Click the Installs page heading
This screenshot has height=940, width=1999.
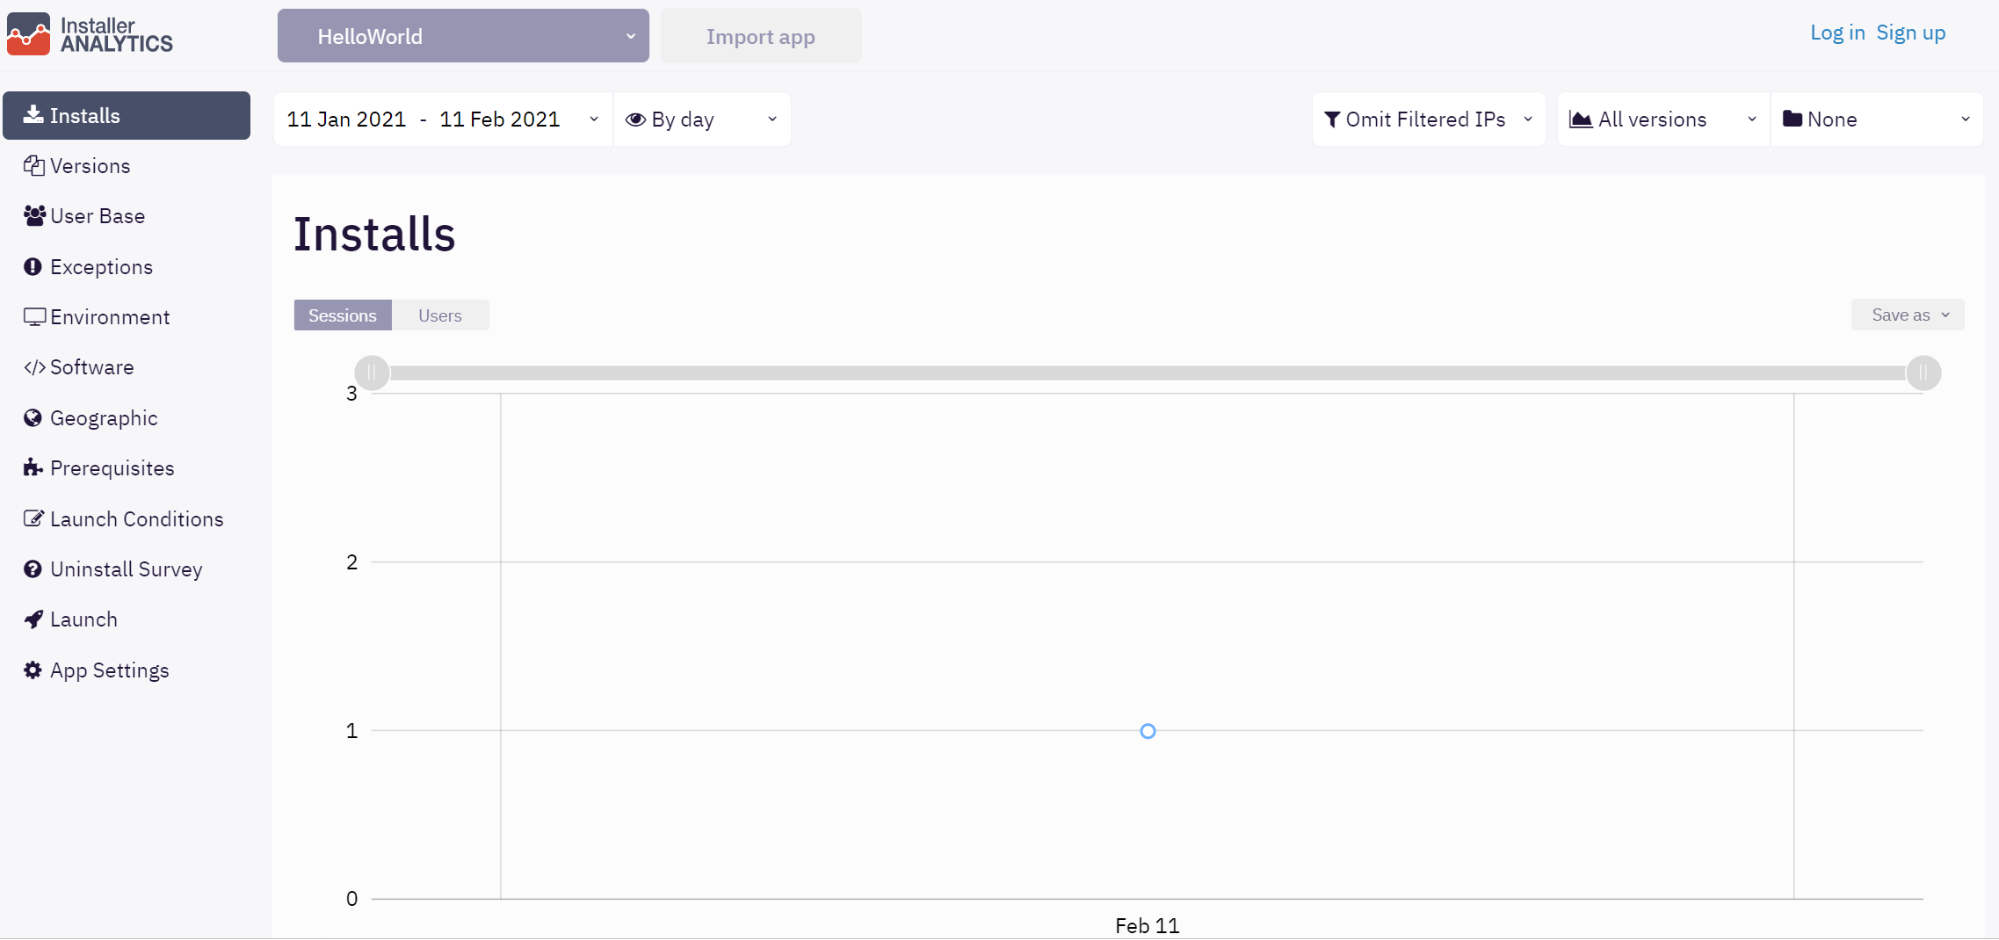374,234
